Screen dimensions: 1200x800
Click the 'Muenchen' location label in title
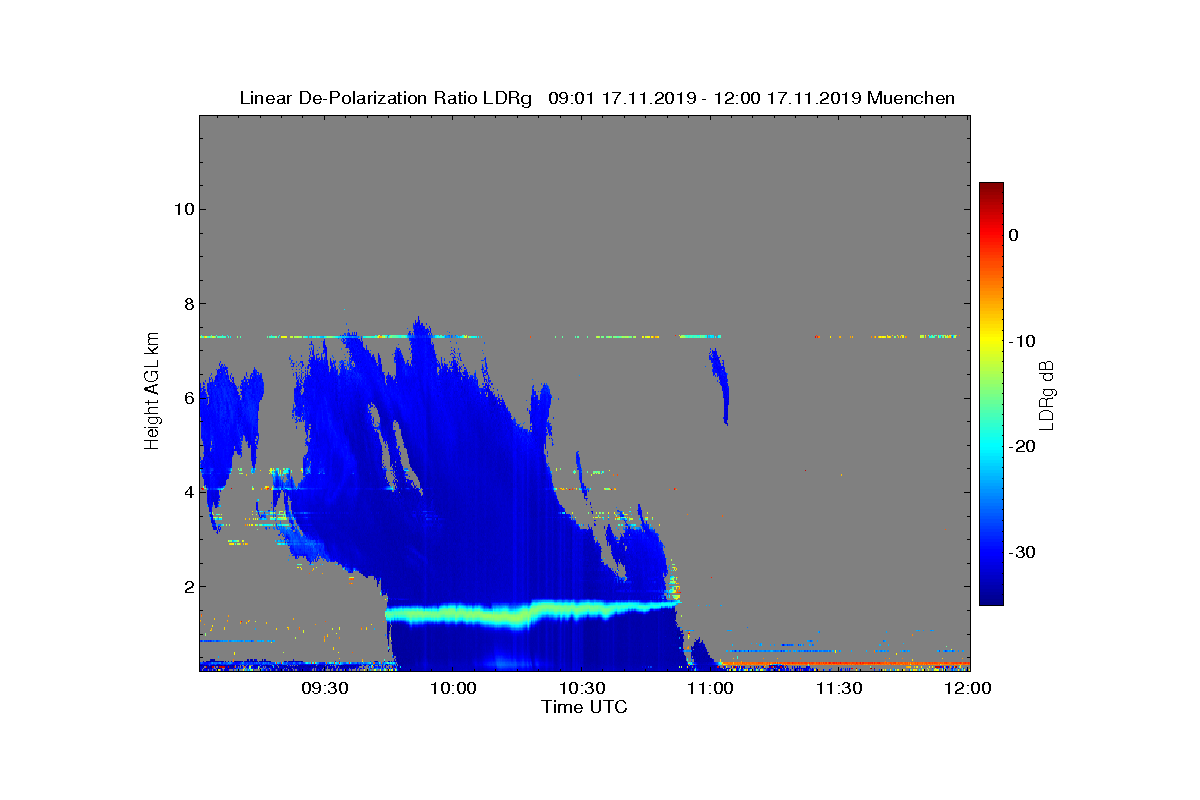pos(911,98)
